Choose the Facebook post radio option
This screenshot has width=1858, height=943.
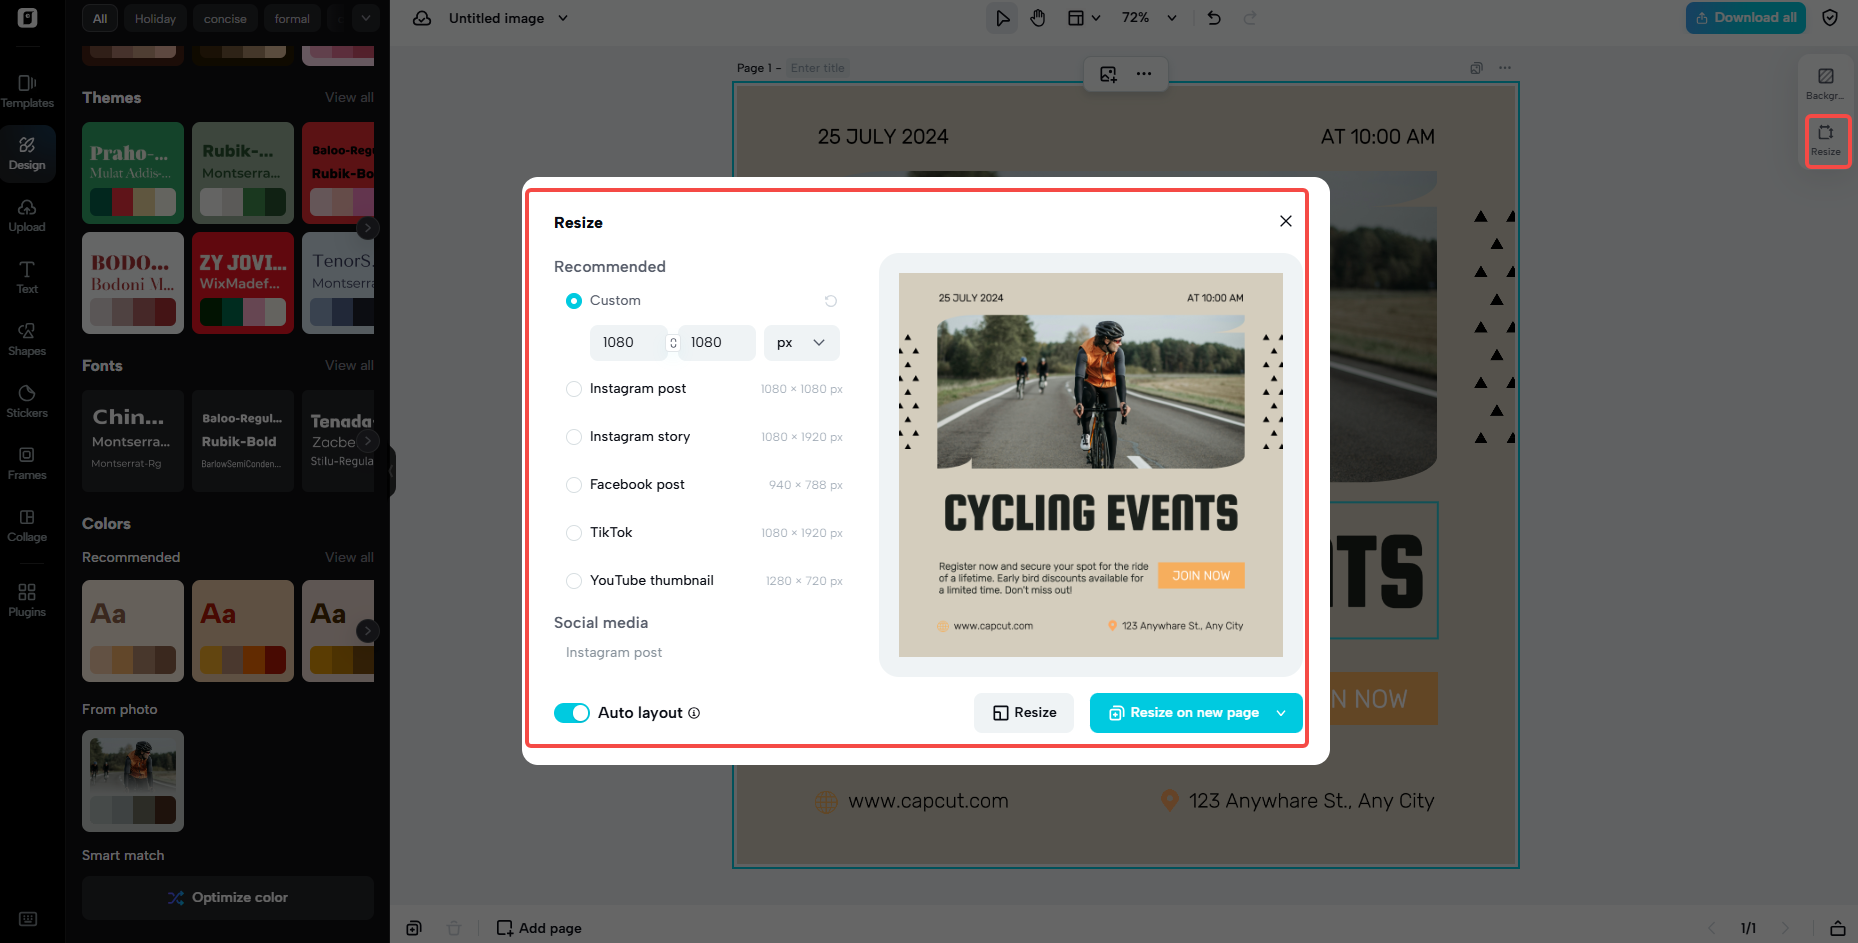(x=574, y=485)
